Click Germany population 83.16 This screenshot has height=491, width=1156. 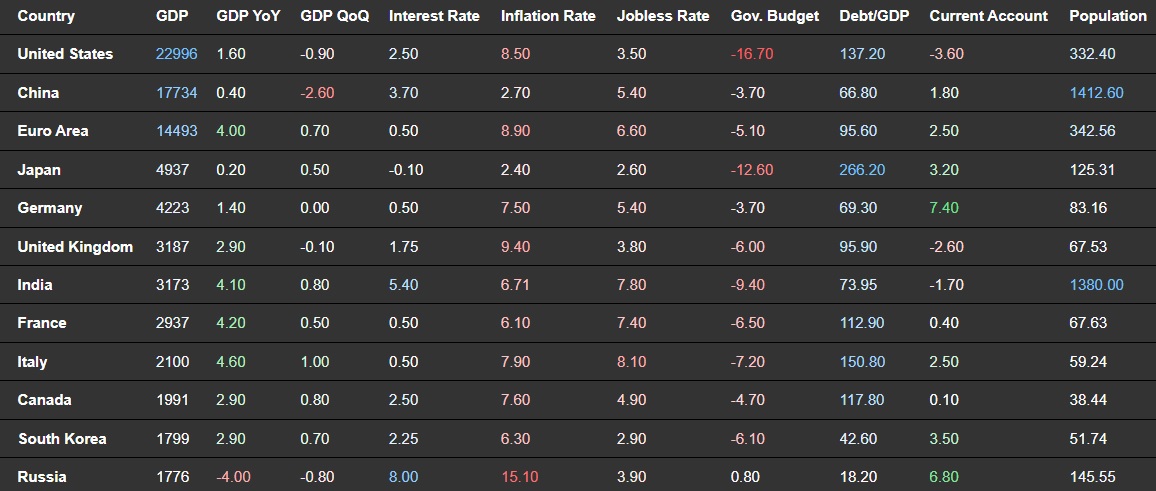1088,208
